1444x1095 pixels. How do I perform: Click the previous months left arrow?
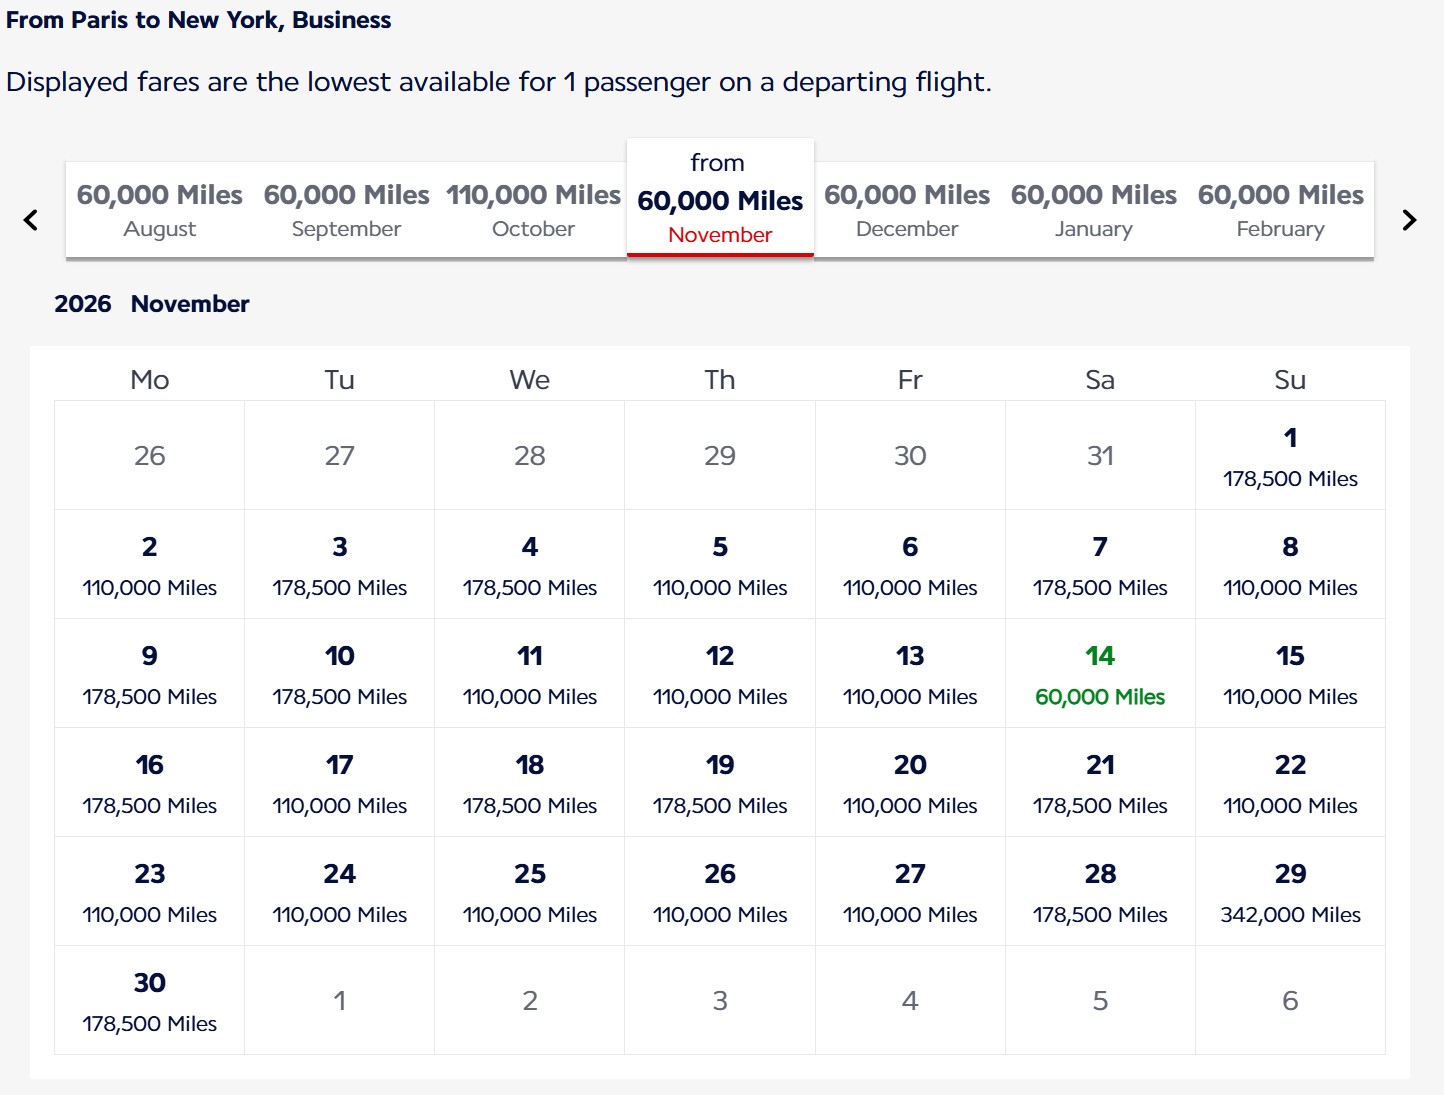31,220
